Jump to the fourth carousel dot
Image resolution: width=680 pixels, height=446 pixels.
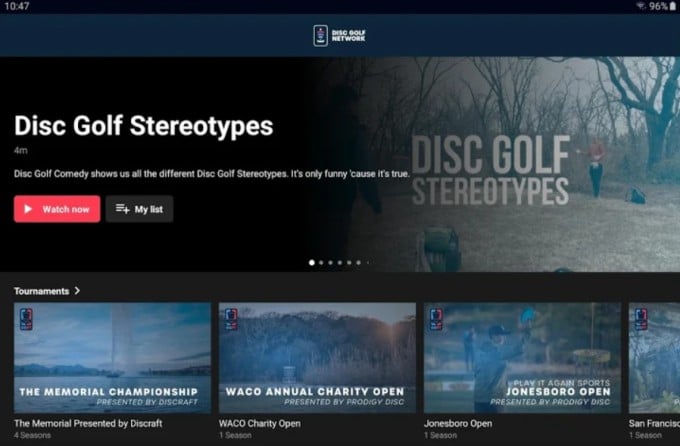coord(340,262)
